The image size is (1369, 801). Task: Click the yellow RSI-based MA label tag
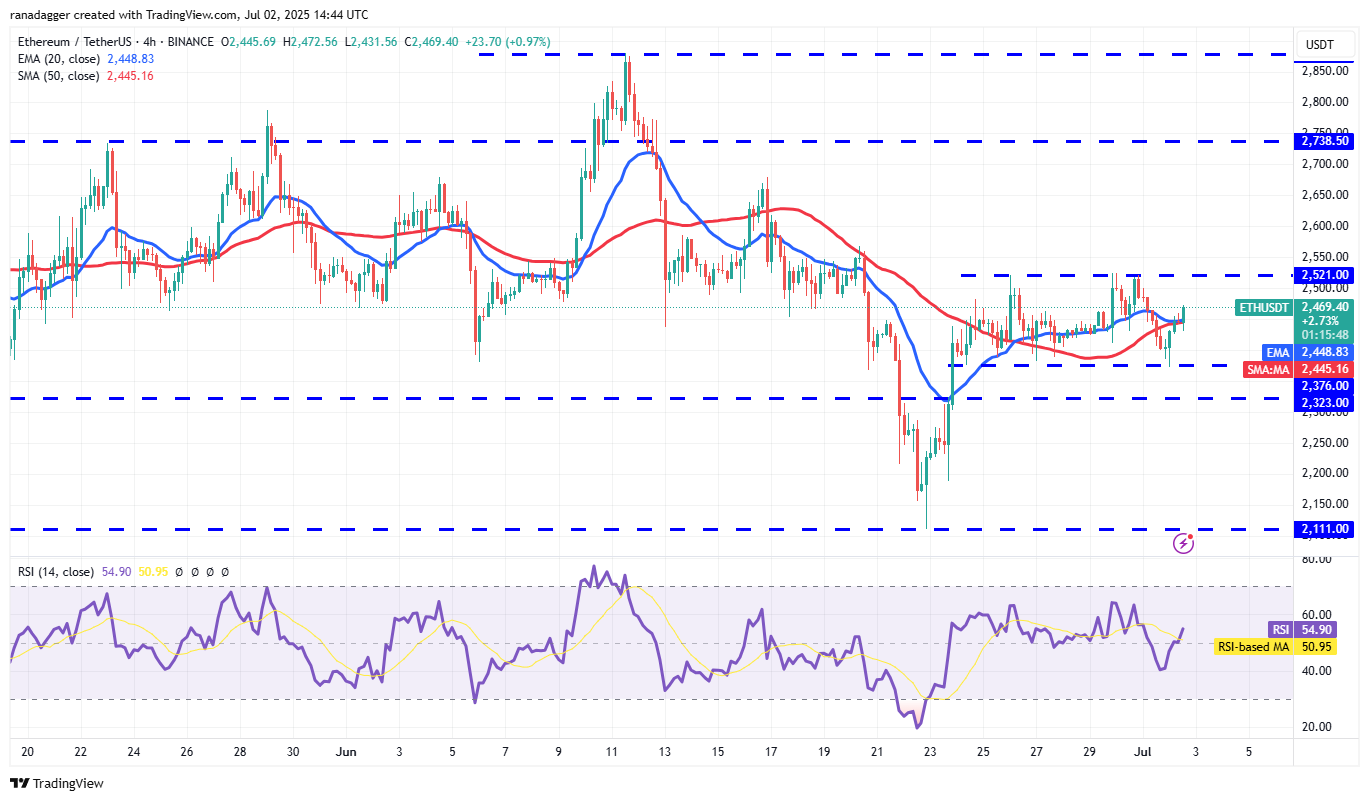pyautogui.click(x=1252, y=647)
